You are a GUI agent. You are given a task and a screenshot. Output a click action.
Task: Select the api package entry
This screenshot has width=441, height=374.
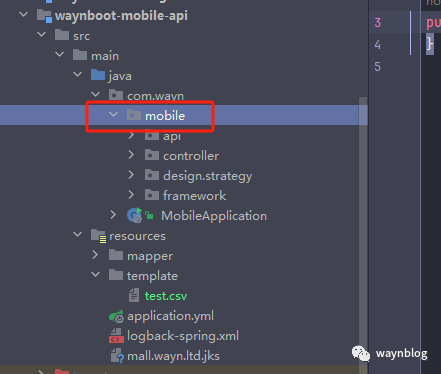pyautogui.click(x=172, y=136)
